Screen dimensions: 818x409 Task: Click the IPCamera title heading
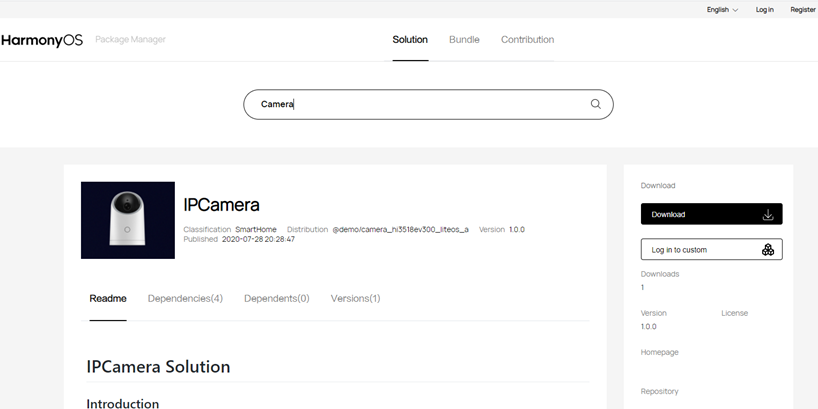(x=221, y=205)
